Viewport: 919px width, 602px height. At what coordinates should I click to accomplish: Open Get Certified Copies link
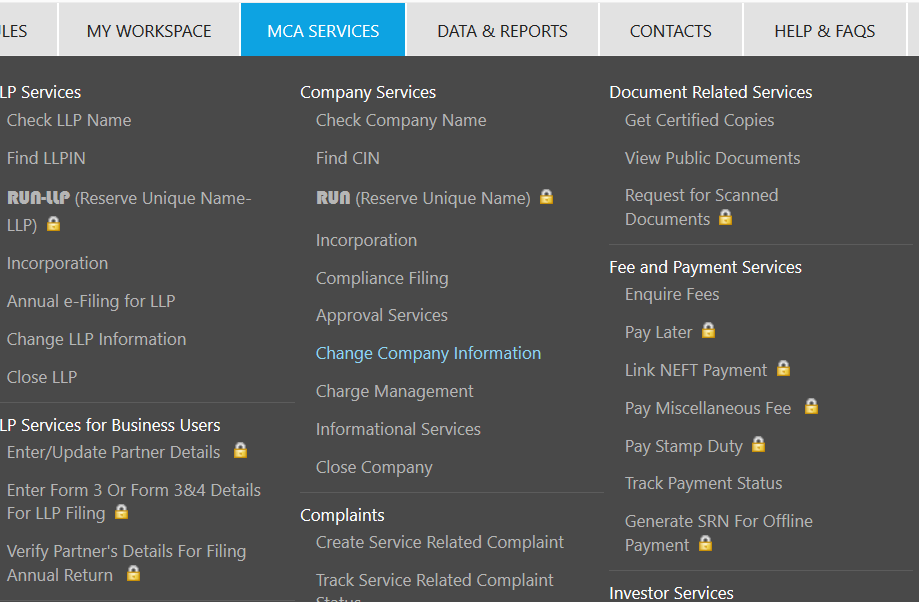tap(699, 120)
